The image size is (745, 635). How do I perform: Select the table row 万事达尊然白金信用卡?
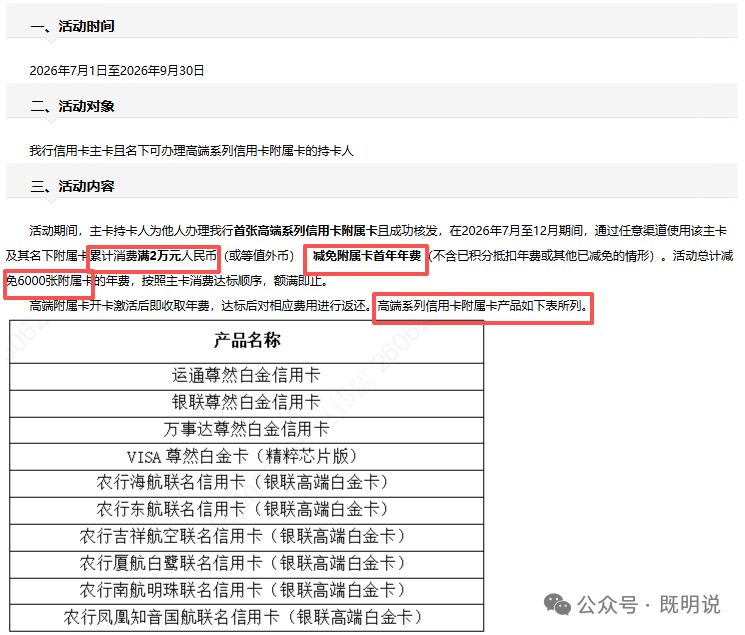247,430
